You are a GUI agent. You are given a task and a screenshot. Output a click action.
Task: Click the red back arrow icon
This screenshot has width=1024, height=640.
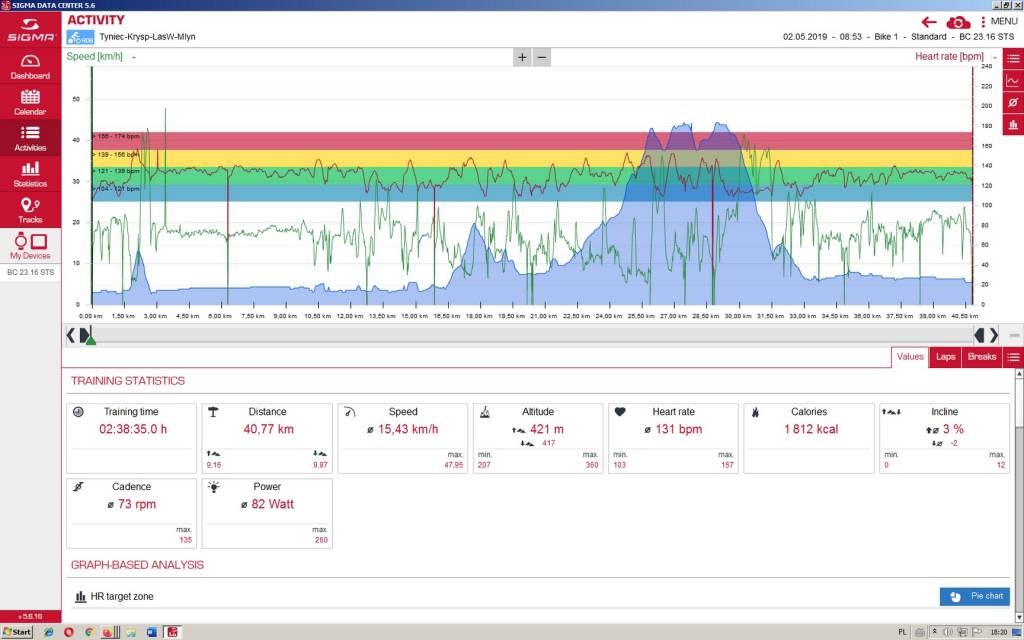coord(929,22)
